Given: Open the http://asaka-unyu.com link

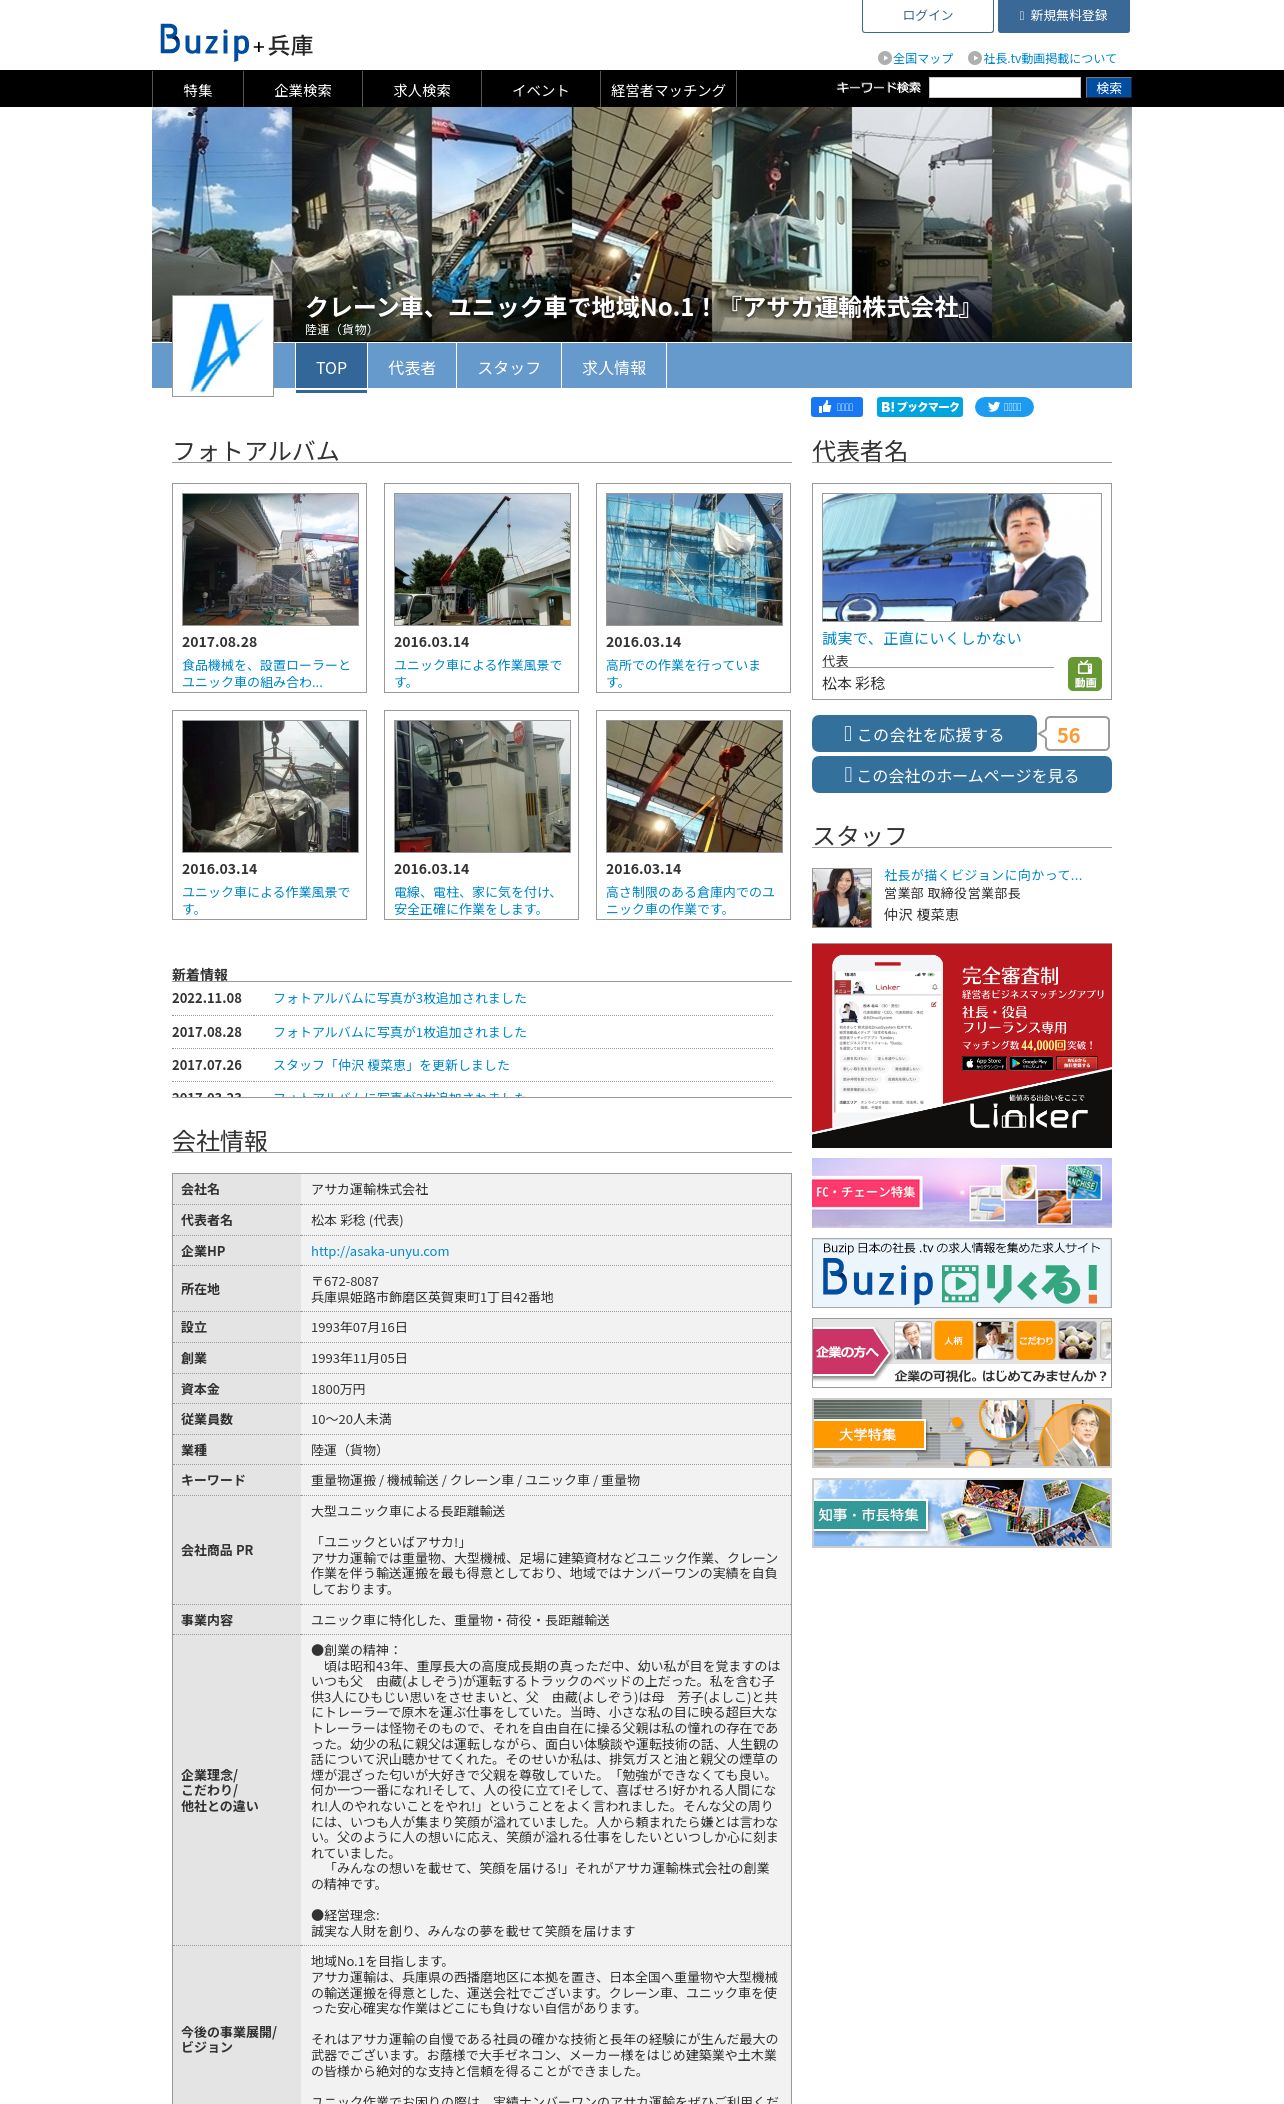Looking at the screenshot, I should (x=380, y=1251).
